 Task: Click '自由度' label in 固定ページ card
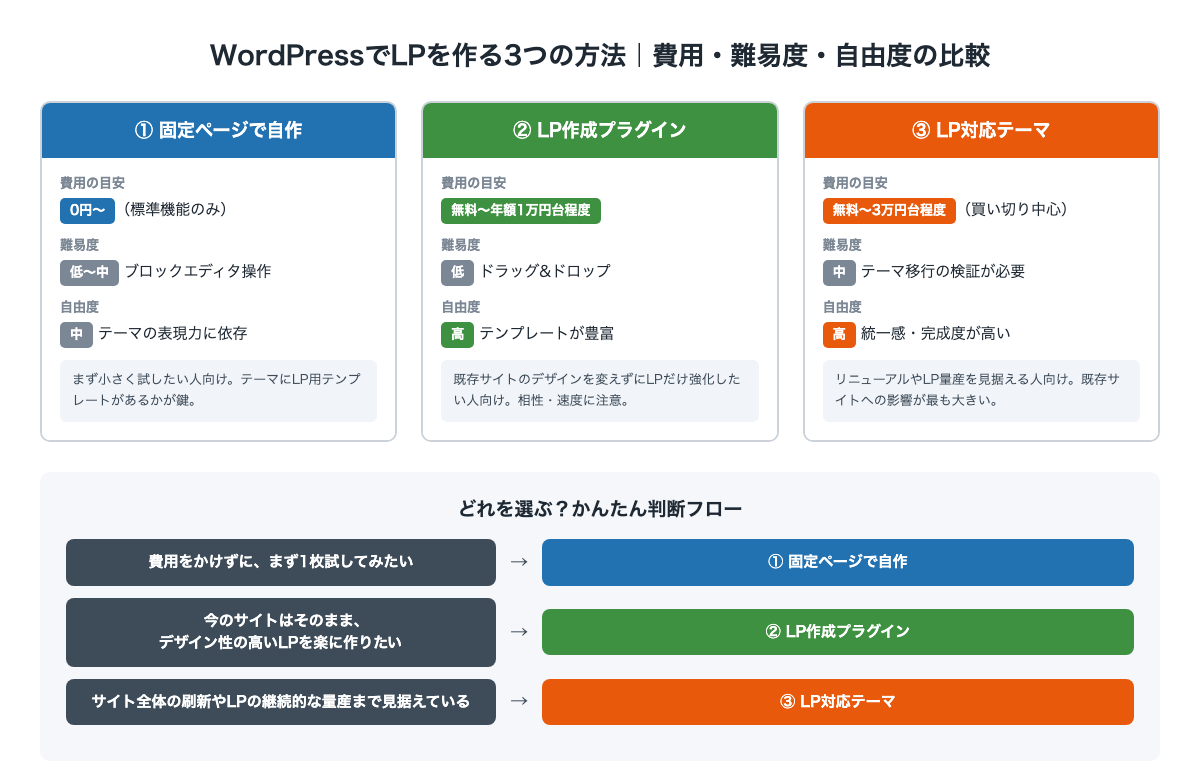coord(79,307)
